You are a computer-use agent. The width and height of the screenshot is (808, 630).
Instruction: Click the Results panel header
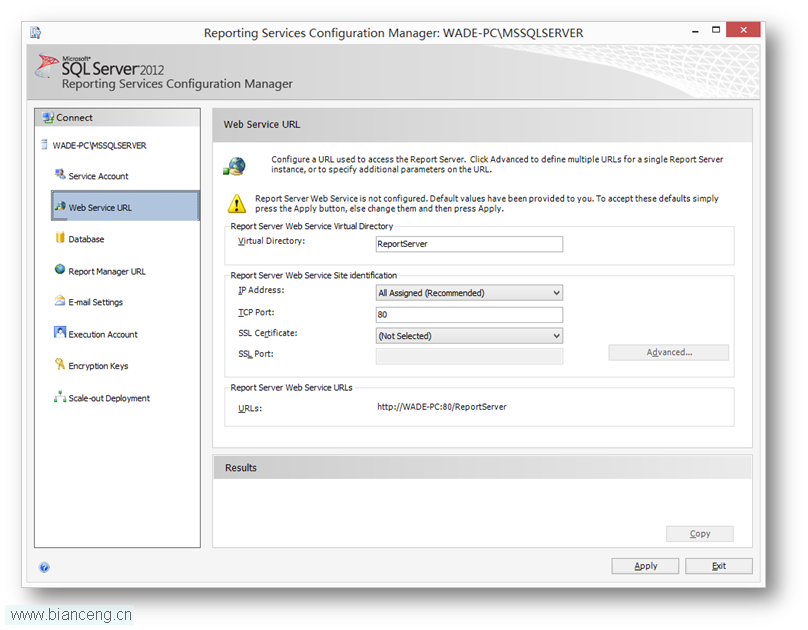click(482, 468)
